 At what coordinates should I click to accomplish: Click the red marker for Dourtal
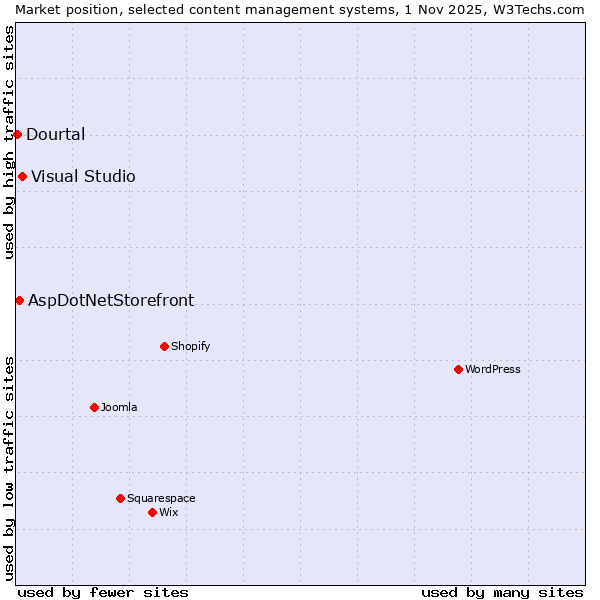coord(17,134)
